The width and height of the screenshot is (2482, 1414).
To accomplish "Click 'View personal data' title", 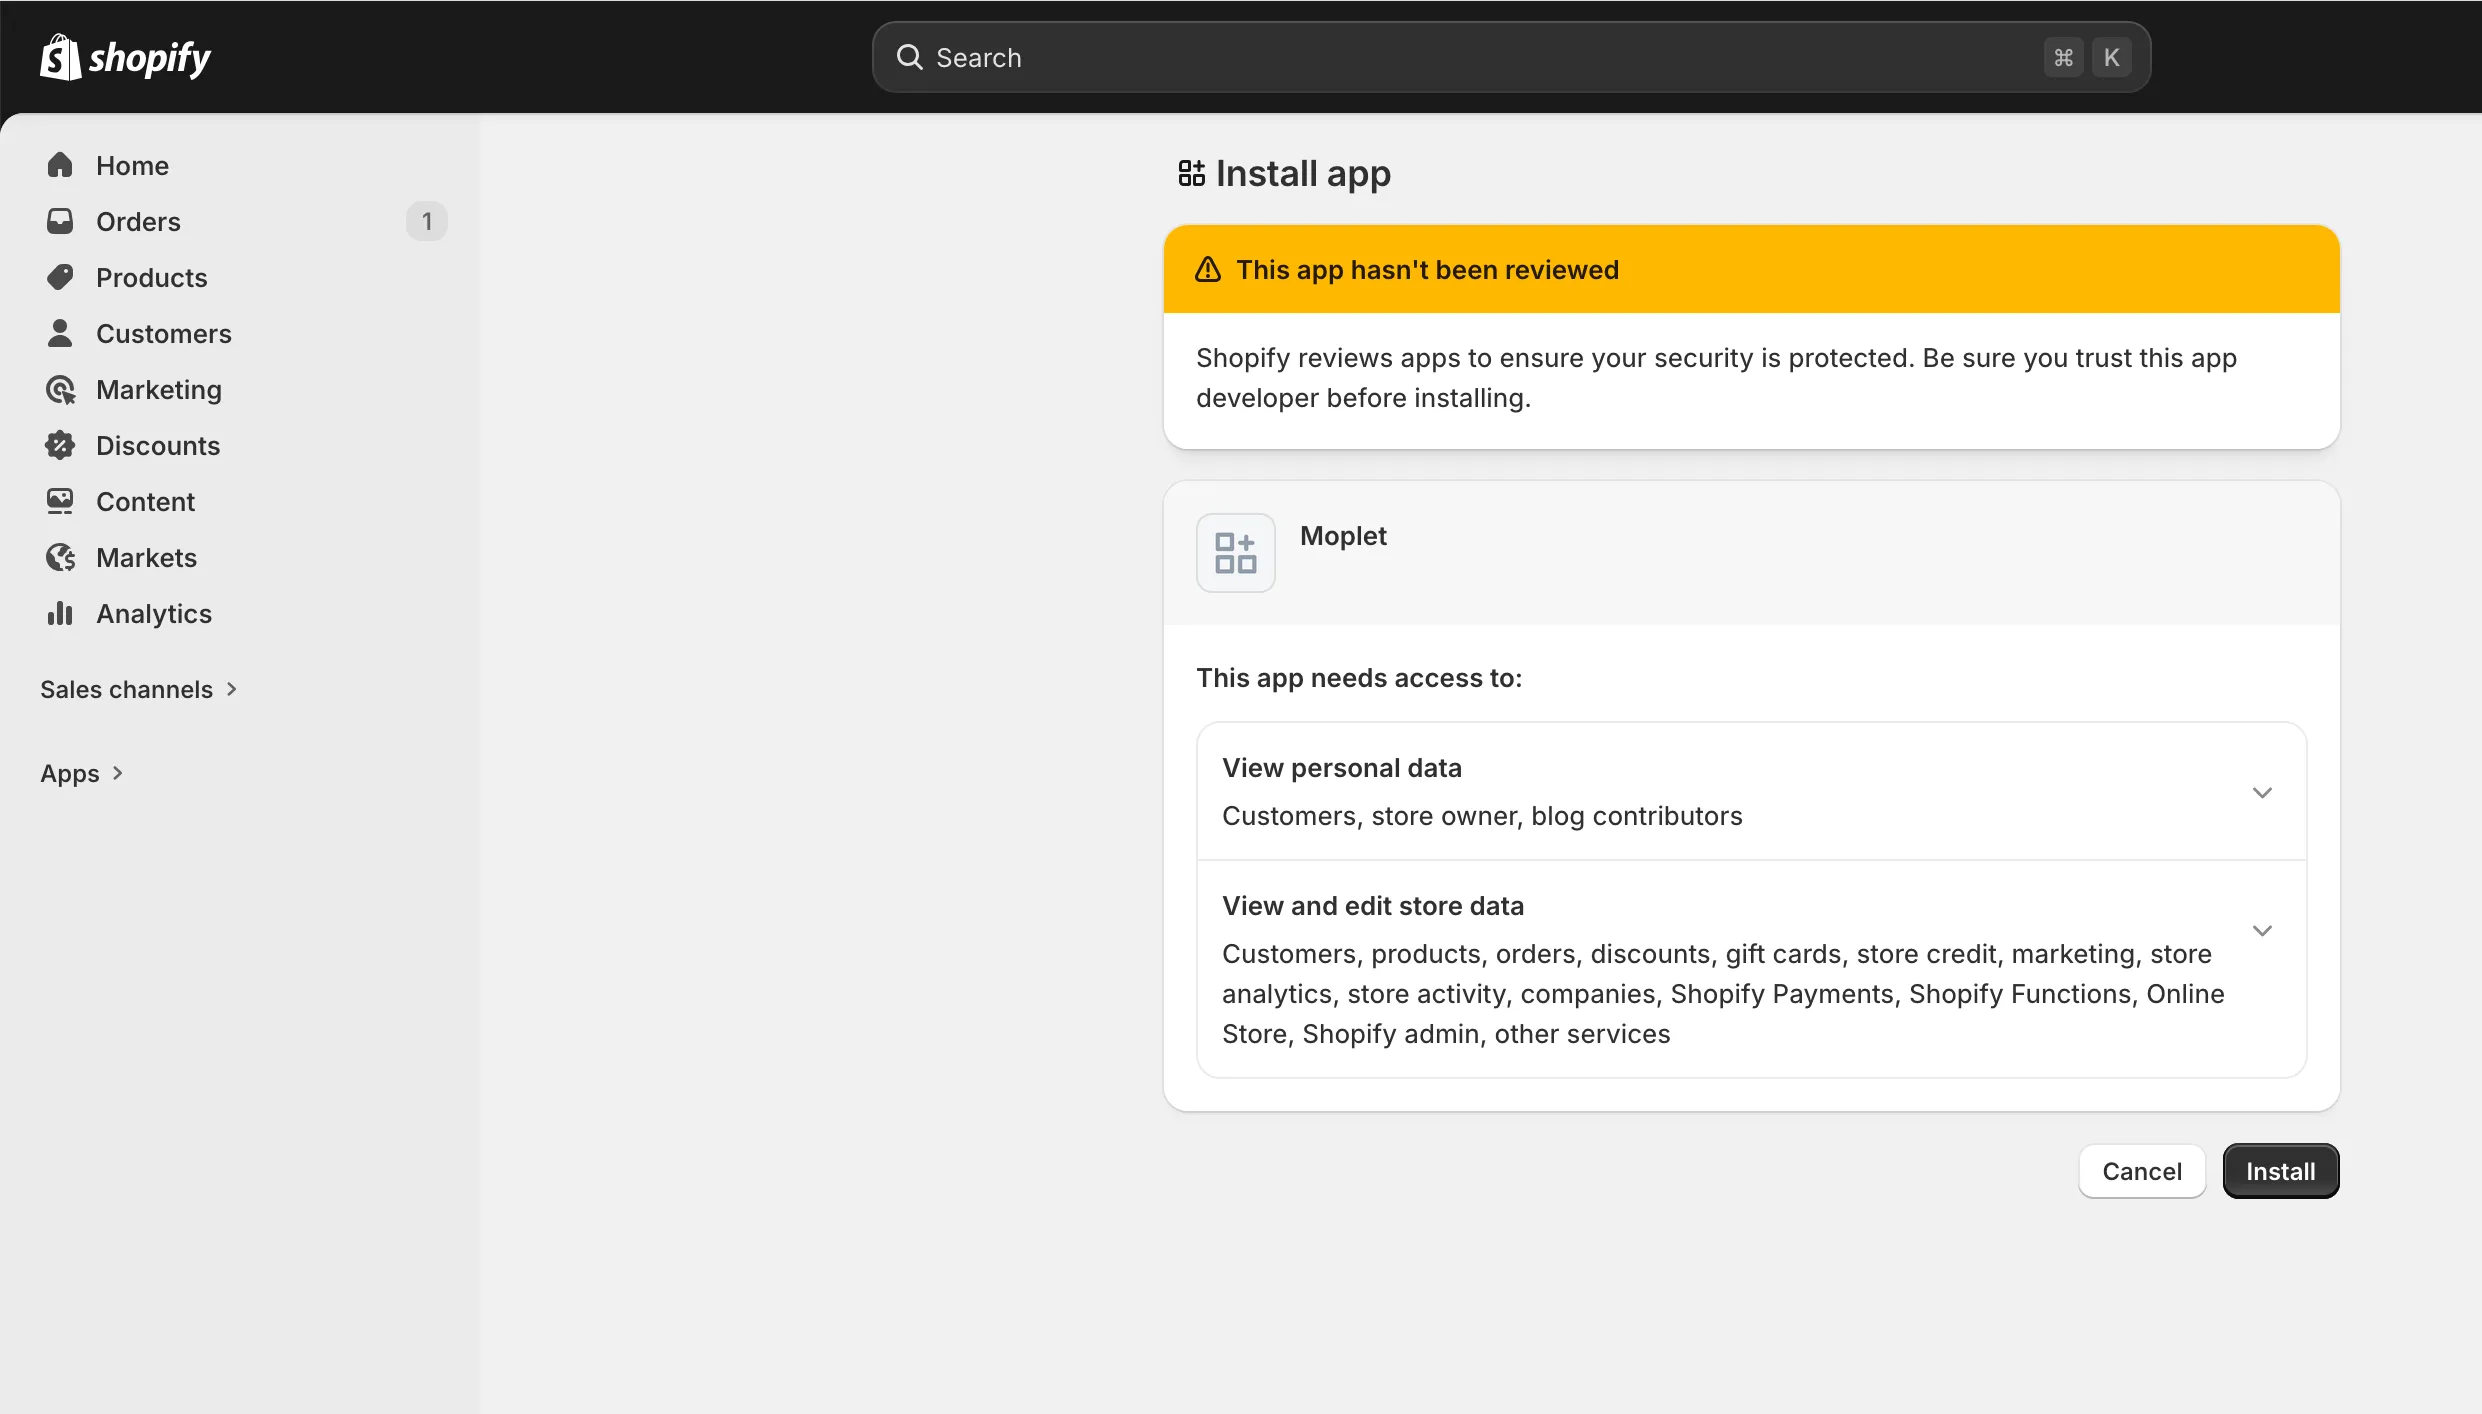I will [1342, 768].
